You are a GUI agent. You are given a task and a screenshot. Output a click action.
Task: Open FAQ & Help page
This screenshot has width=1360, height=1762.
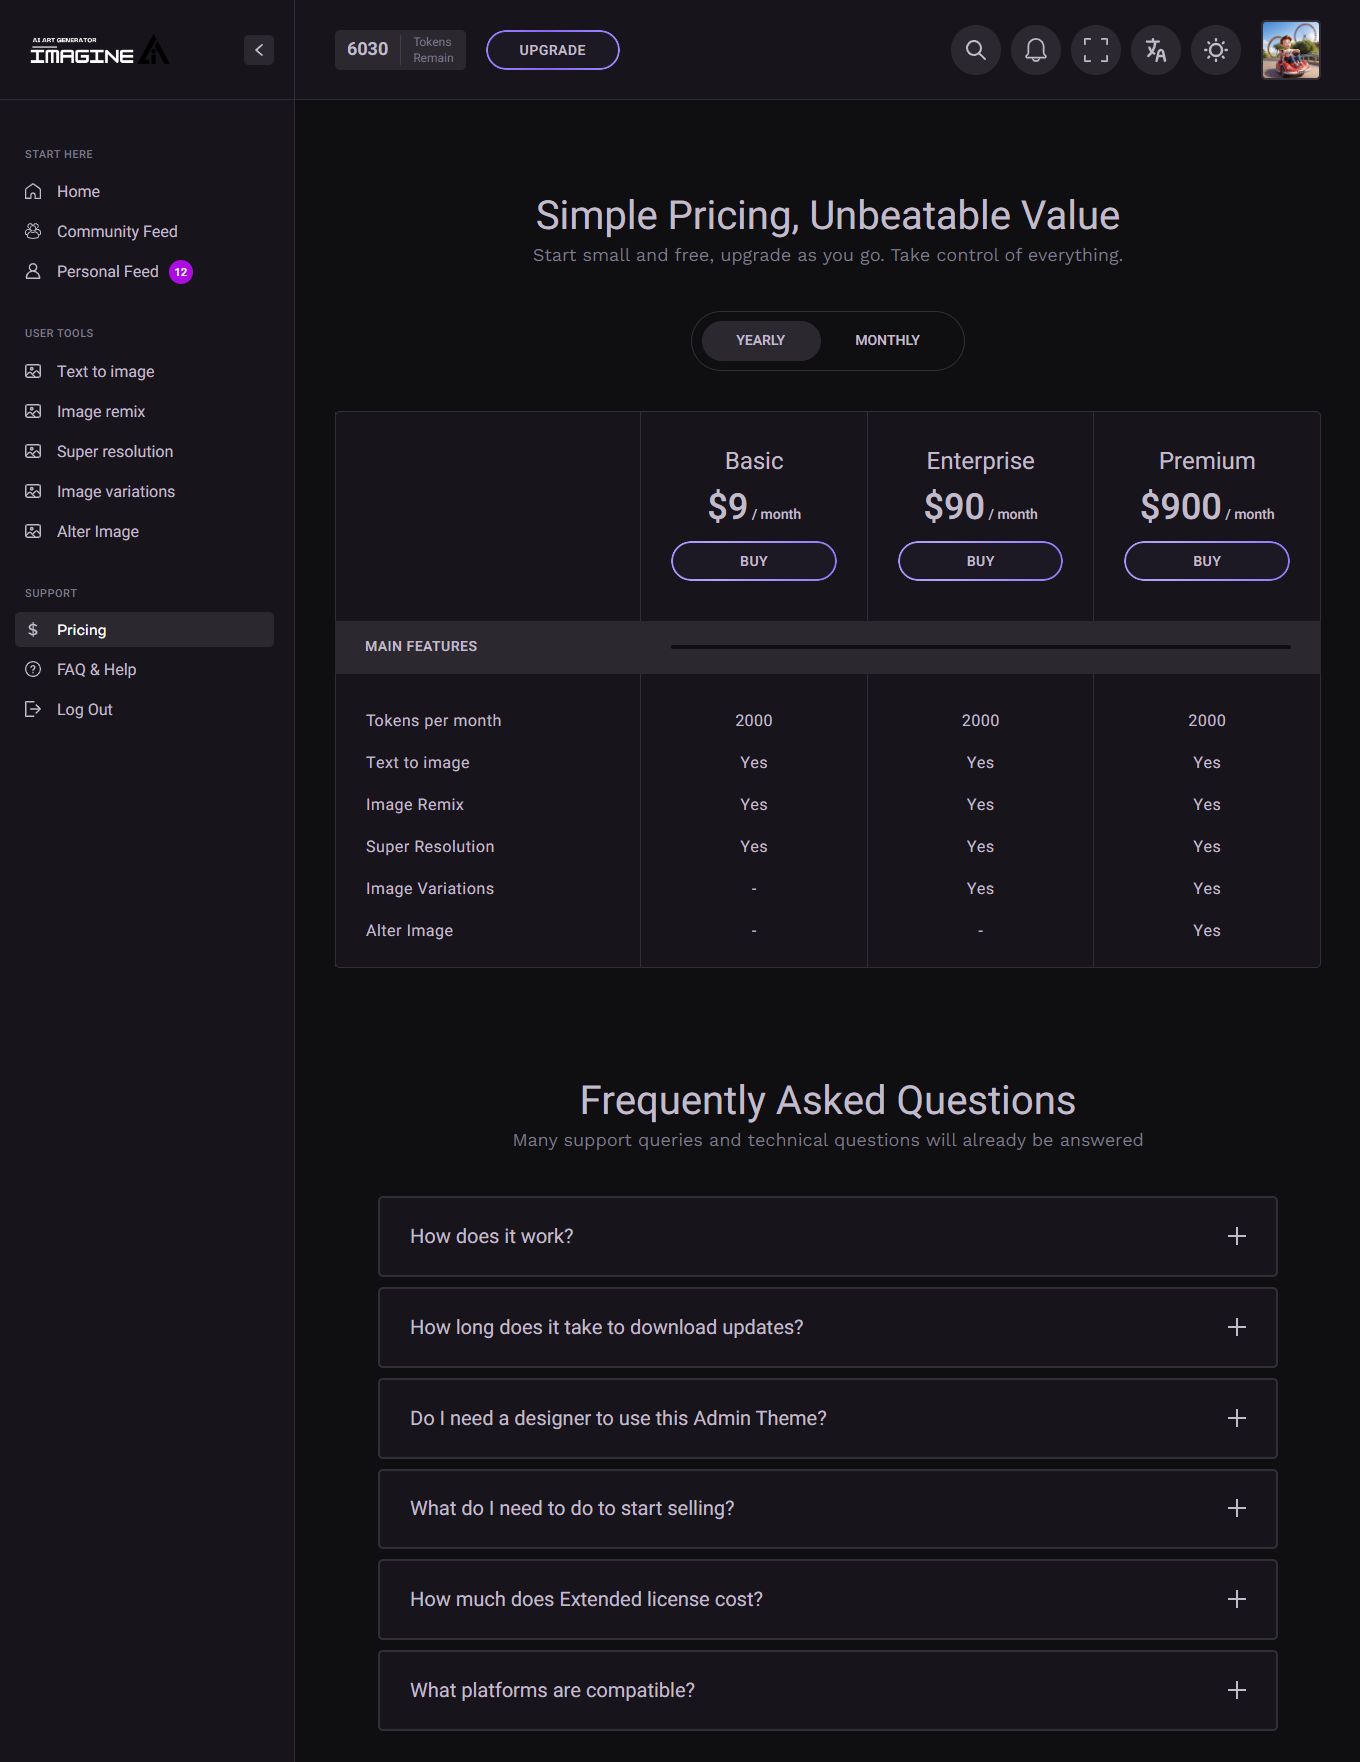(x=96, y=669)
